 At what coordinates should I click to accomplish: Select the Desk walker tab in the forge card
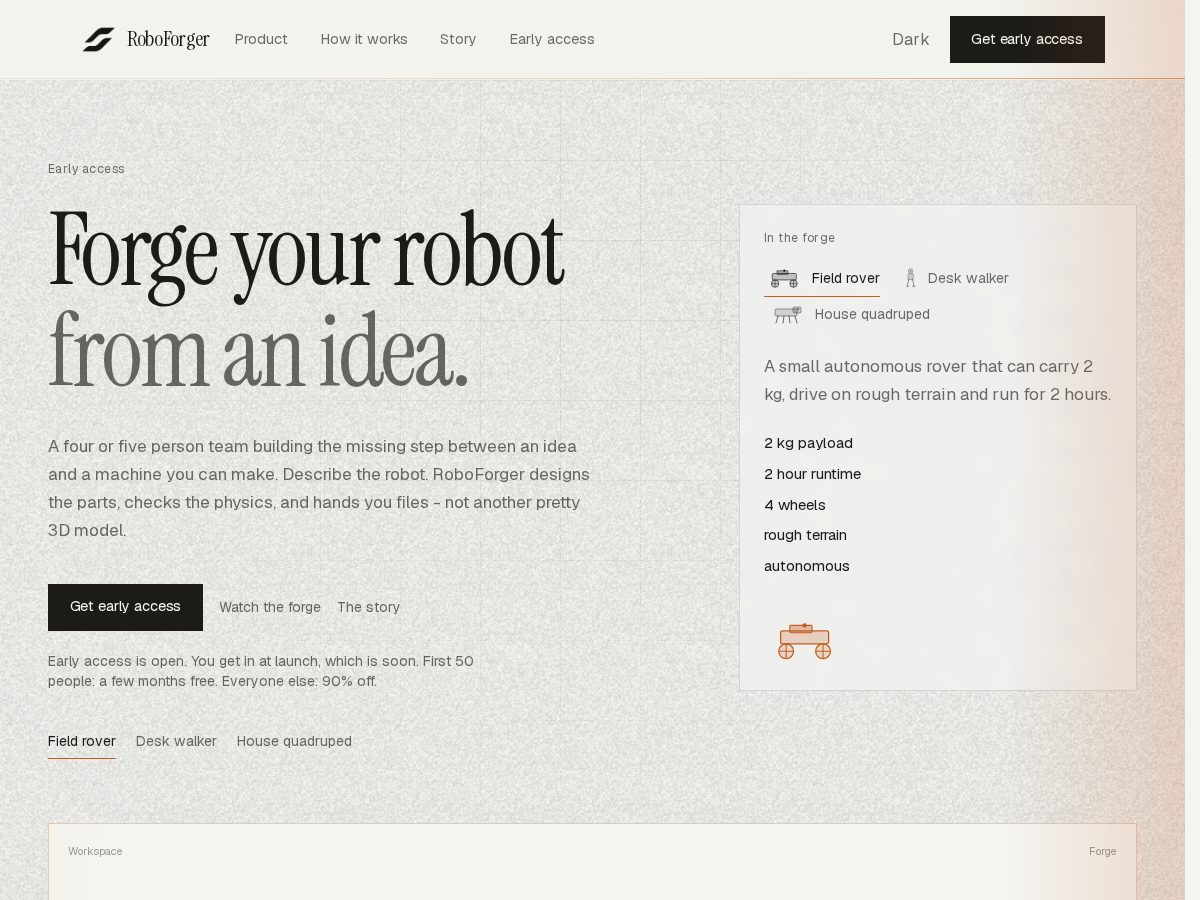(x=956, y=279)
